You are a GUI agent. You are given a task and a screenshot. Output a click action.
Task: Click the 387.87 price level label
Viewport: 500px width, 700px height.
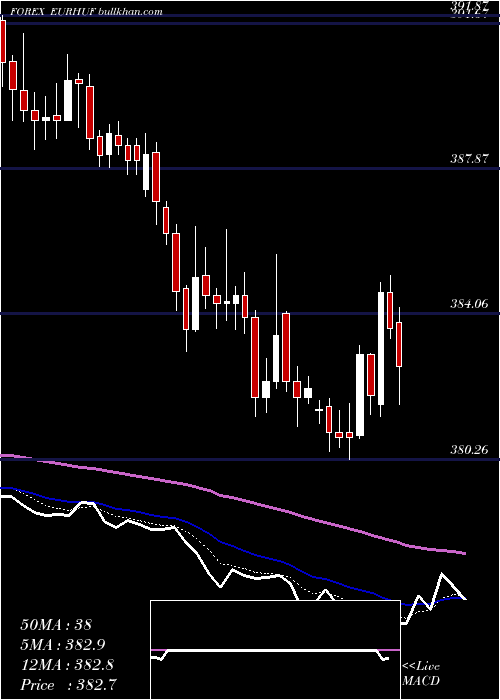coord(469,158)
